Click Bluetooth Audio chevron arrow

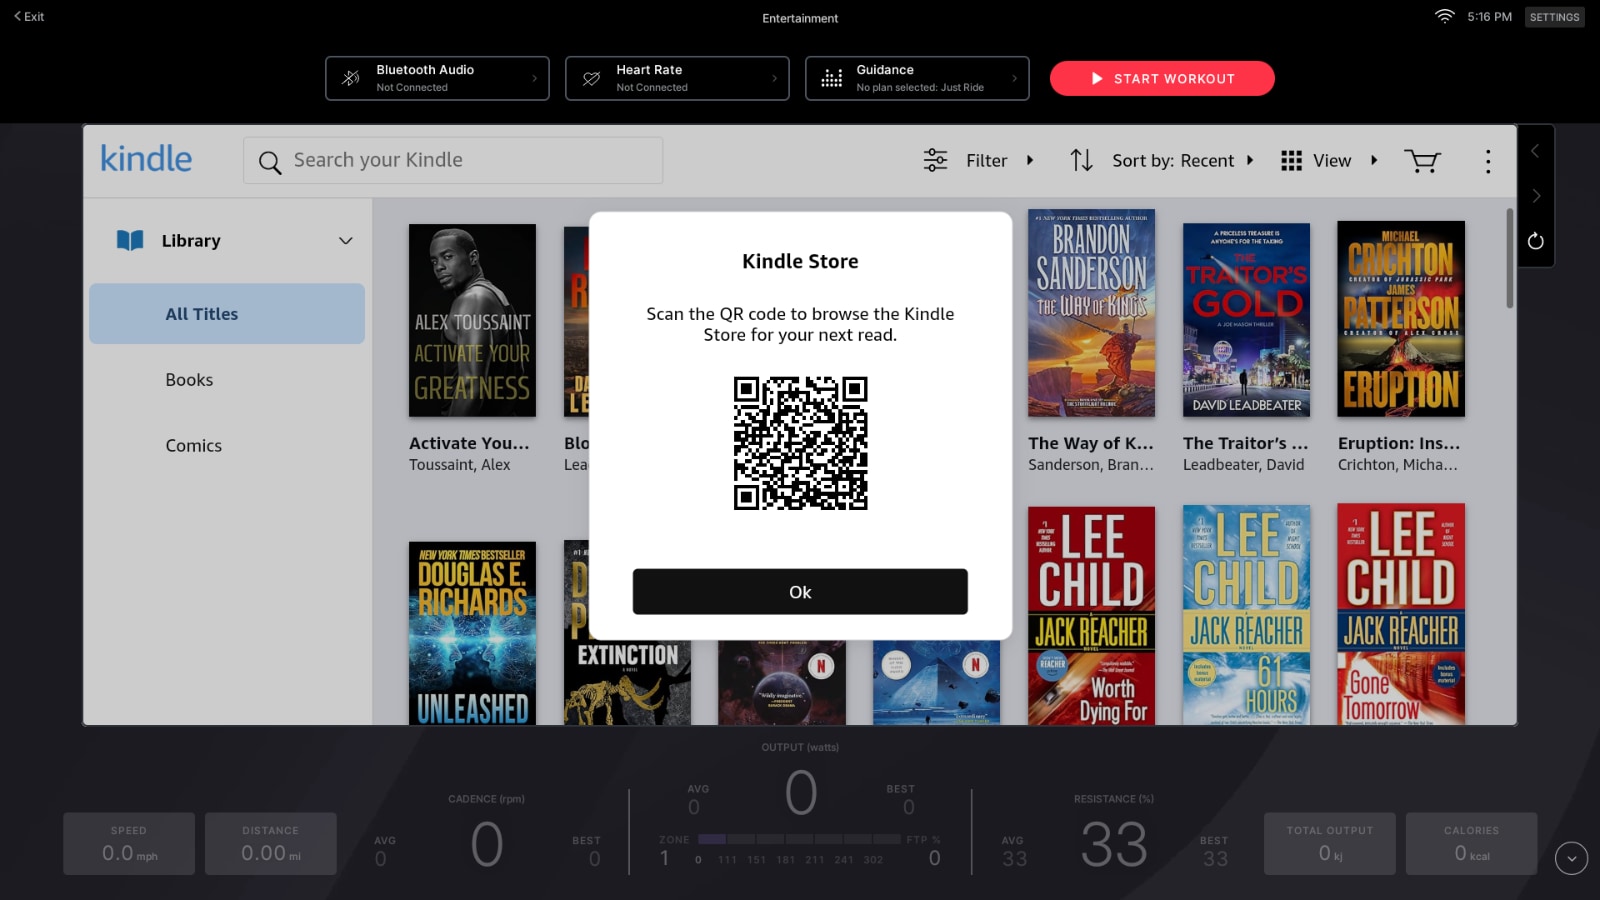point(534,78)
